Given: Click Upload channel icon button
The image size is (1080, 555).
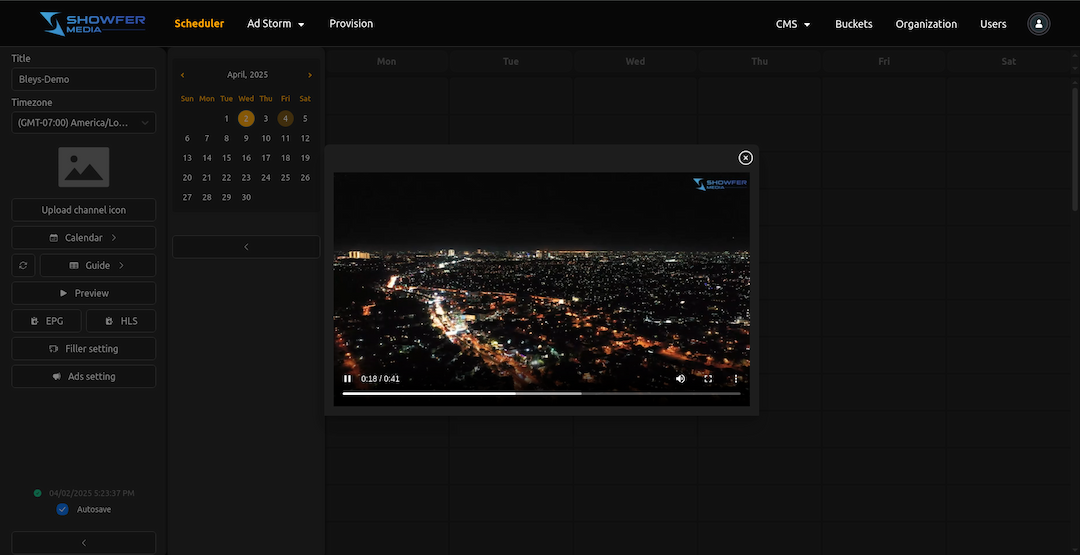Looking at the screenshot, I should (x=83, y=210).
